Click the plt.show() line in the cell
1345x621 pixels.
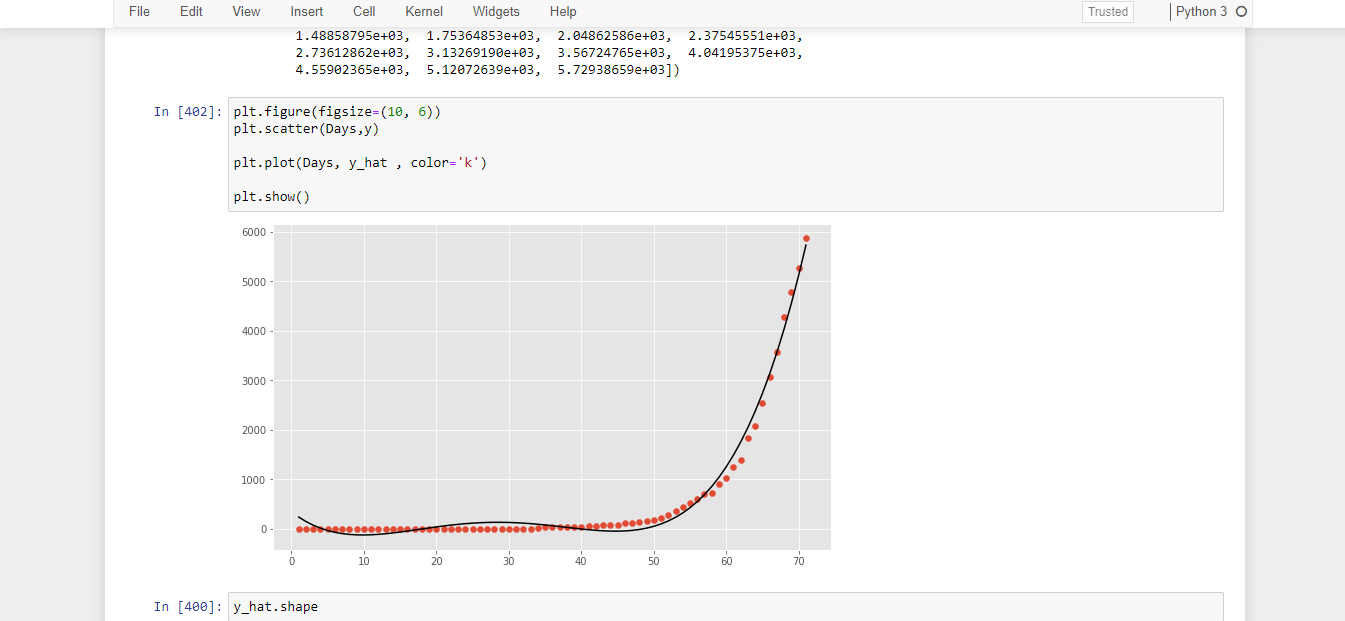(272, 196)
